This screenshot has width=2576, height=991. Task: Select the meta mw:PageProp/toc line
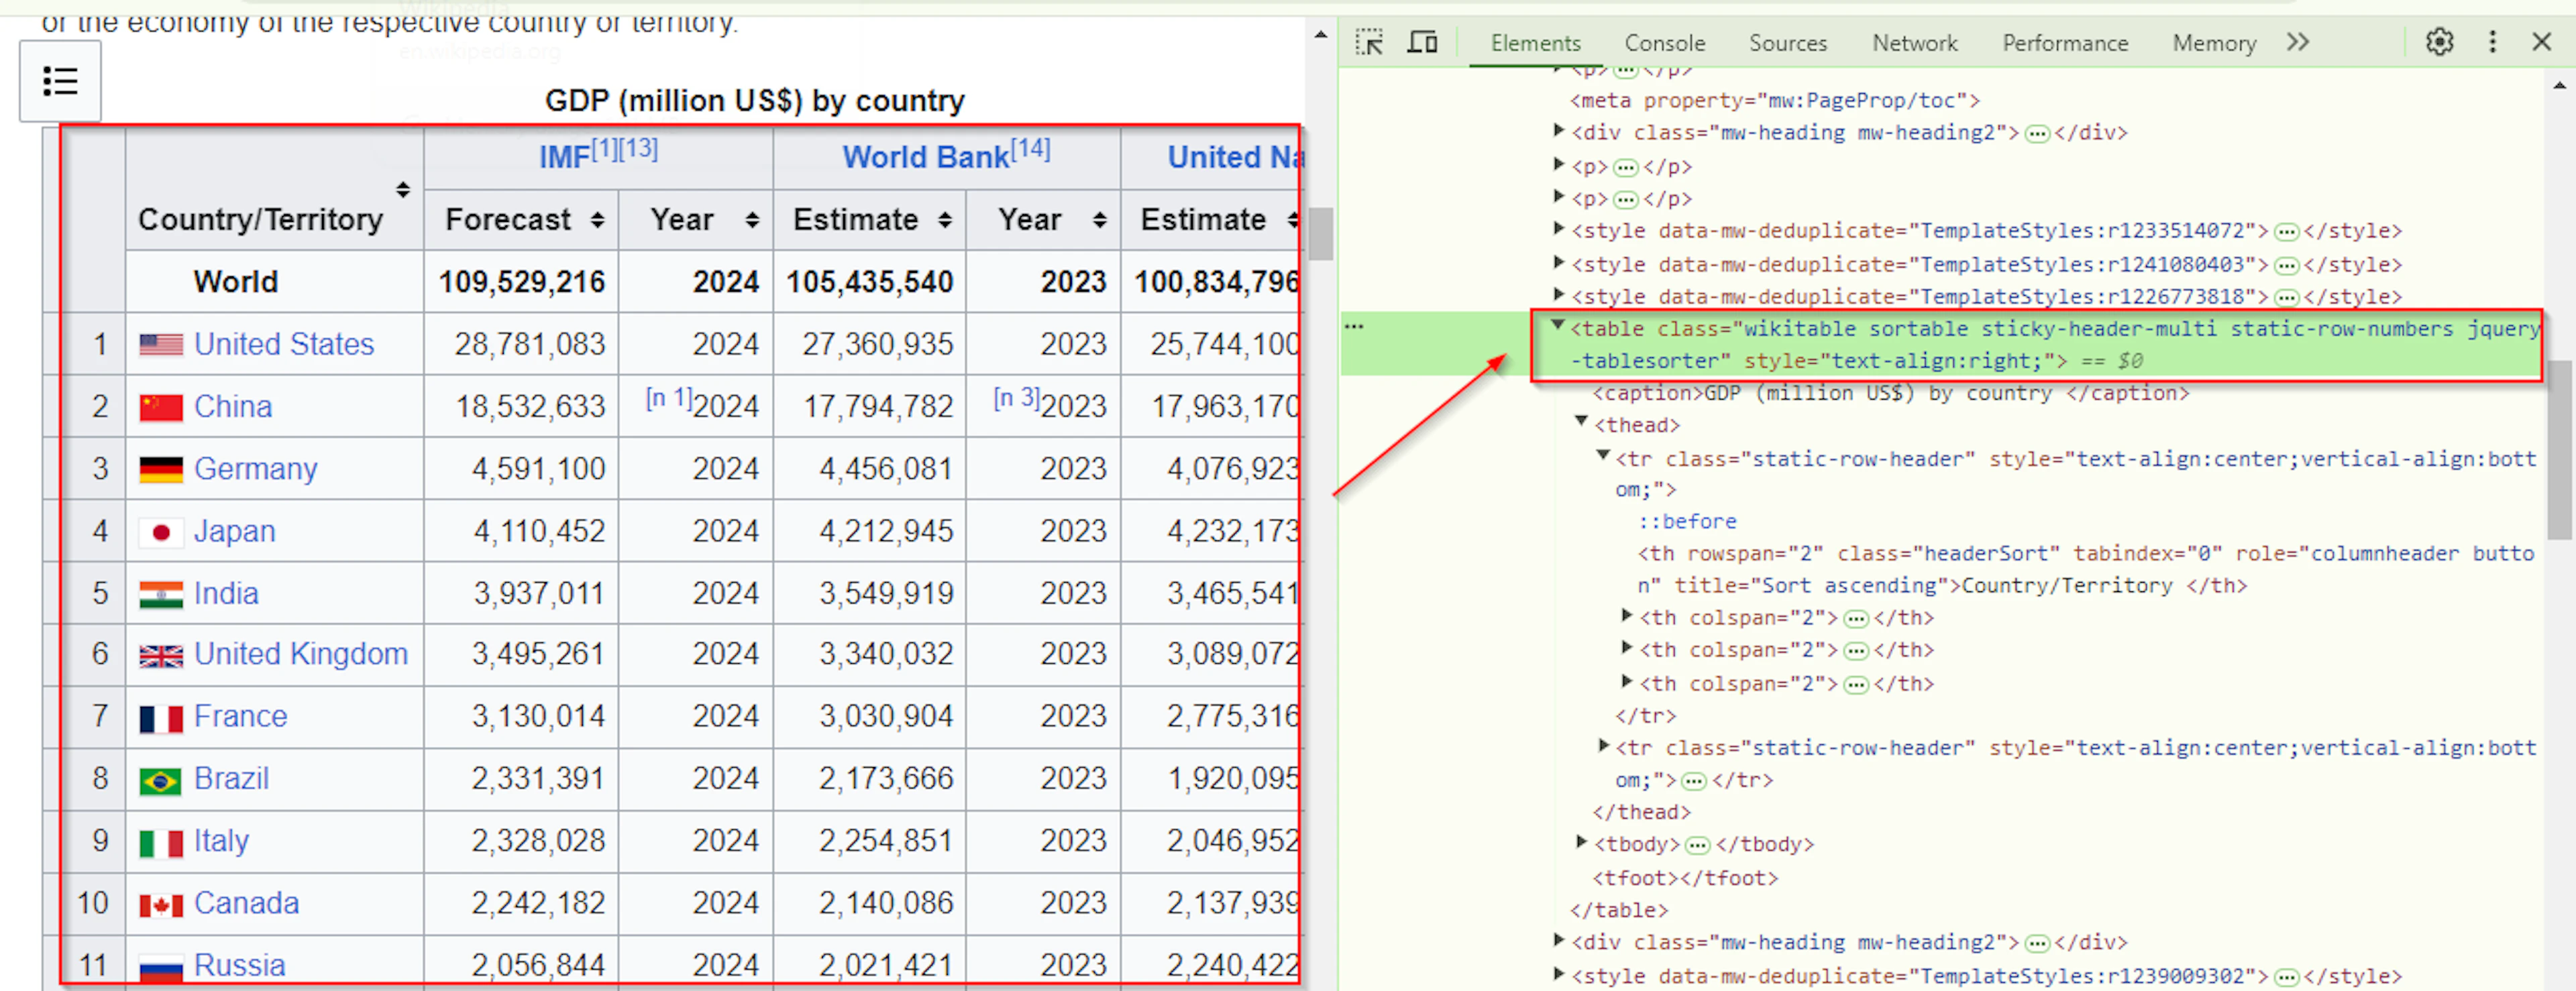tap(1775, 100)
